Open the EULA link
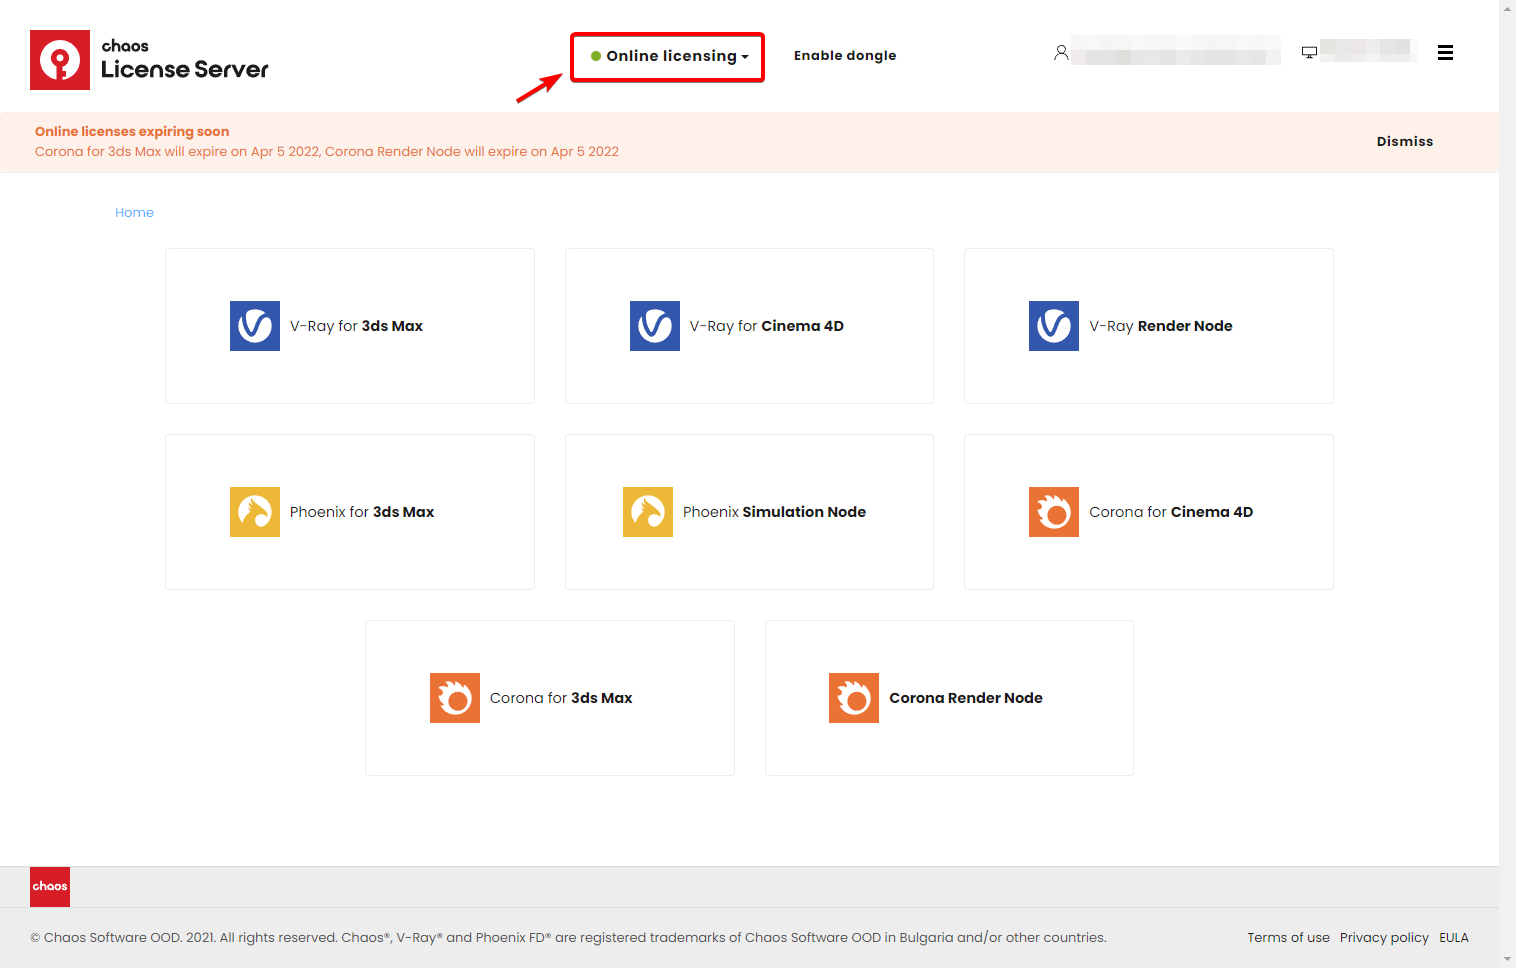The width and height of the screenshot is (1516, 968). coord(1454,938)
